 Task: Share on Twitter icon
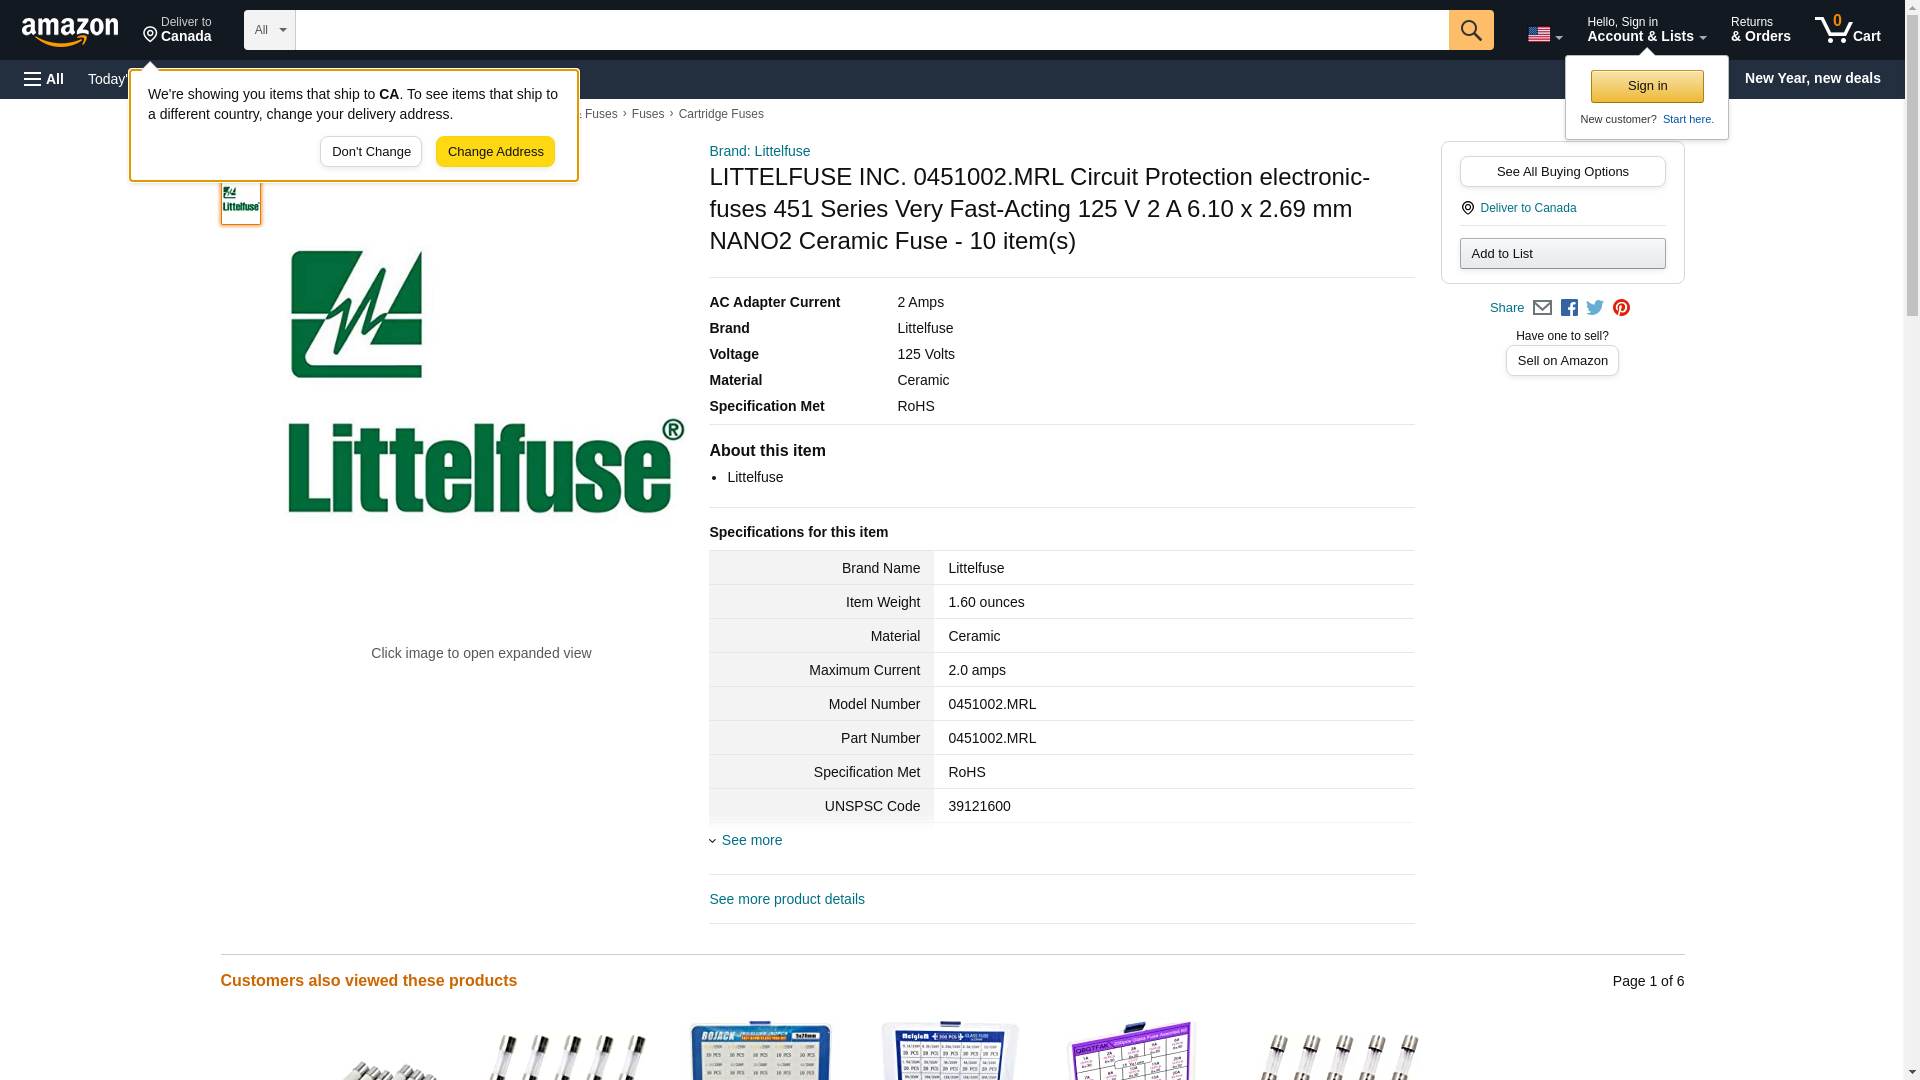1595,308
